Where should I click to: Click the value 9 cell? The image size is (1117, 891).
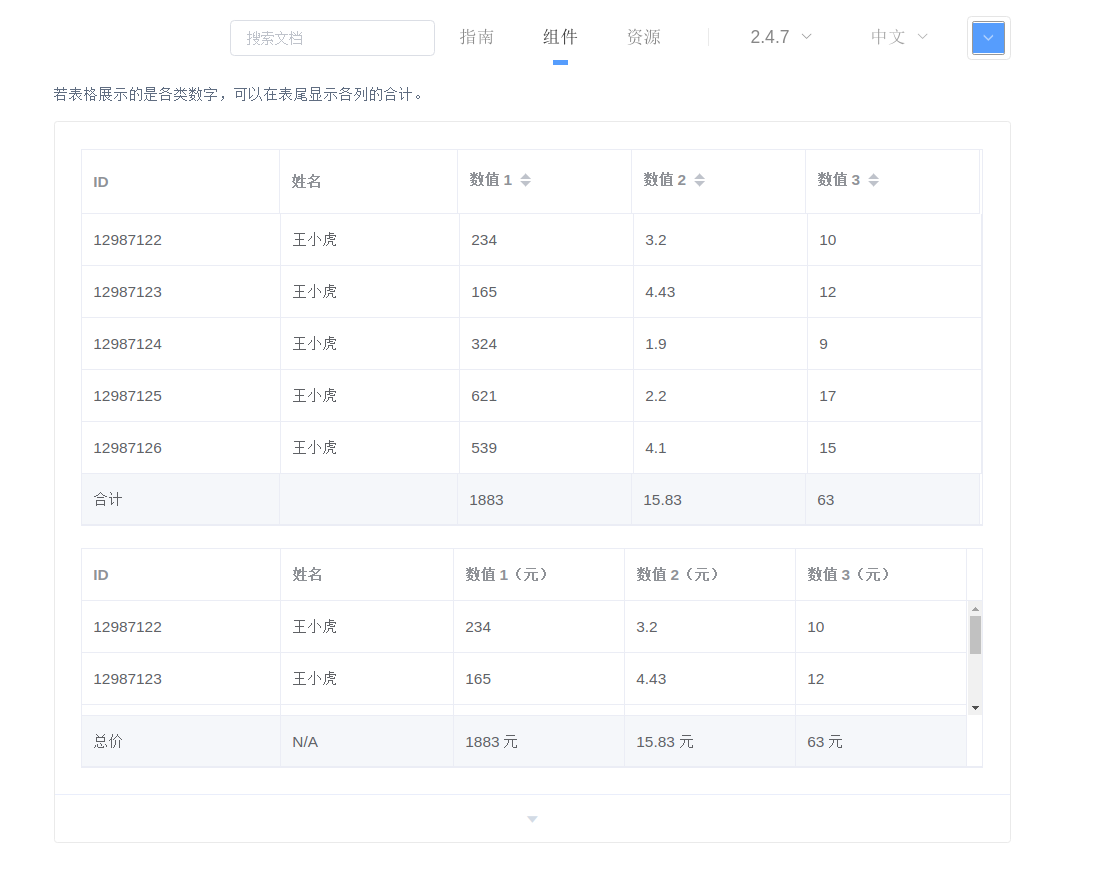[894, 344]
